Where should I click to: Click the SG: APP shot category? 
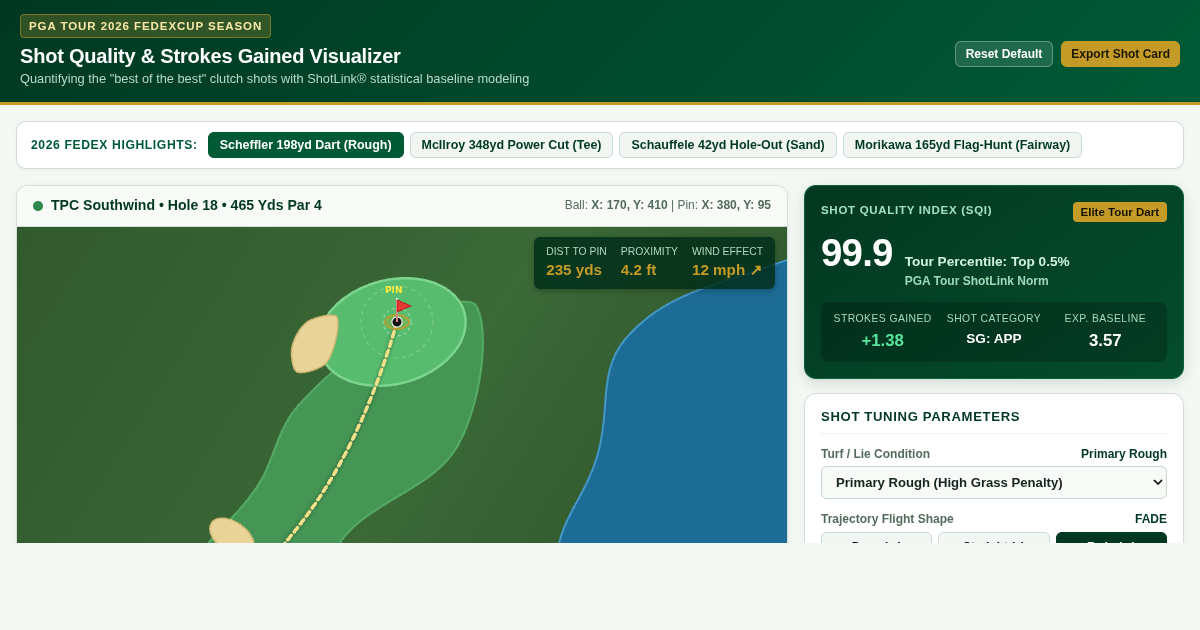click(994, 339)
